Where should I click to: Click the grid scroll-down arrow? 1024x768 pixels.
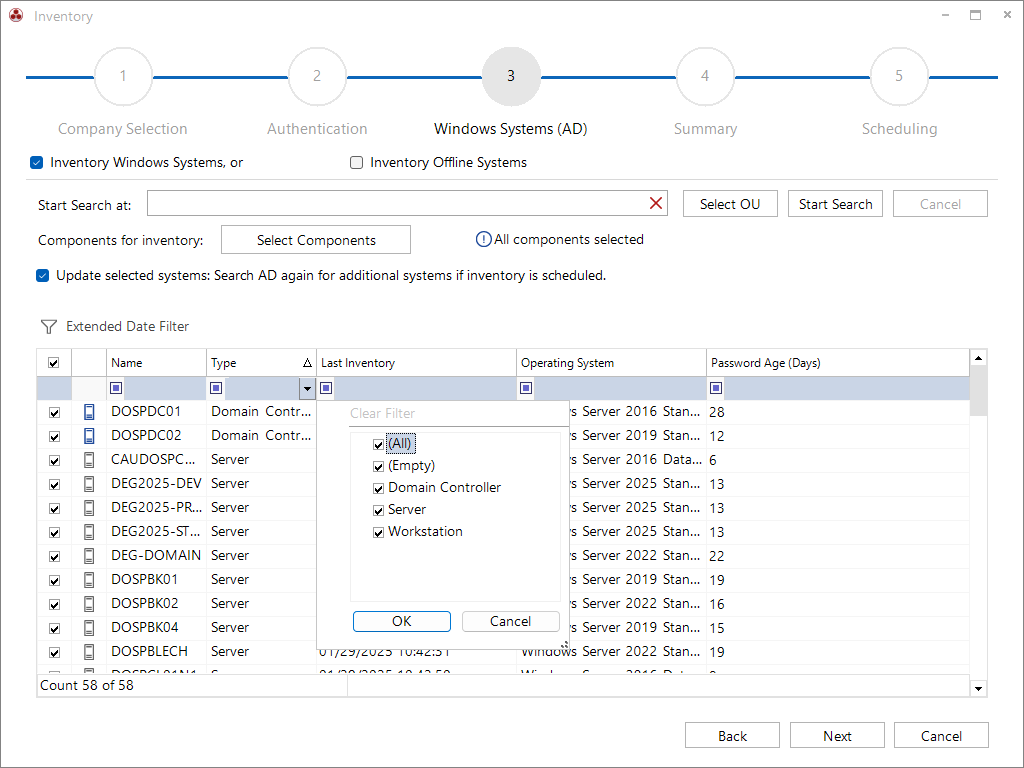coord(978,688)
